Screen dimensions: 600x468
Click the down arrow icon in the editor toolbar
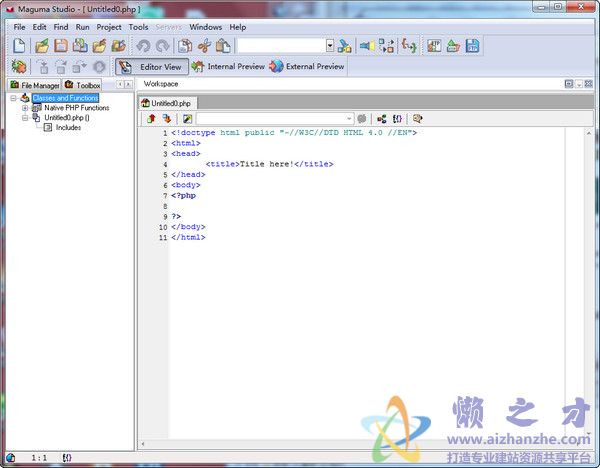[x=167, y=119]
